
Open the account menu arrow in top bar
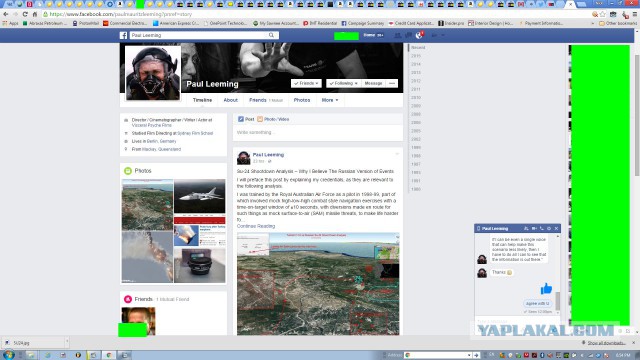[443, 36]
